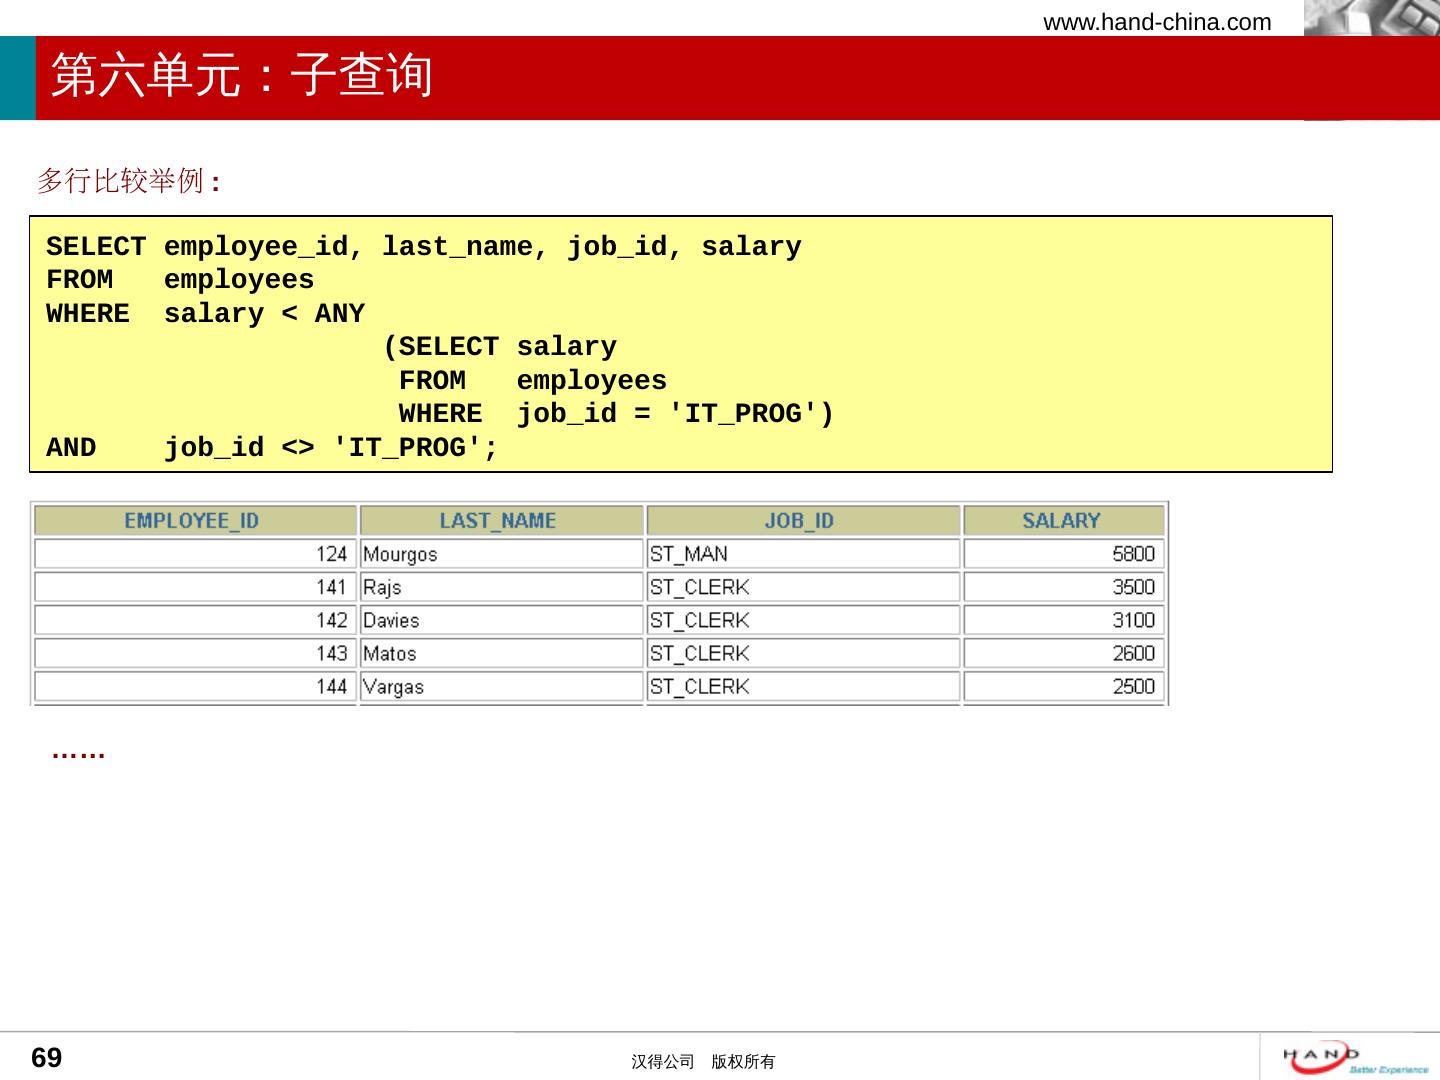Click the red ellipsis below the table

pos(78,753)
